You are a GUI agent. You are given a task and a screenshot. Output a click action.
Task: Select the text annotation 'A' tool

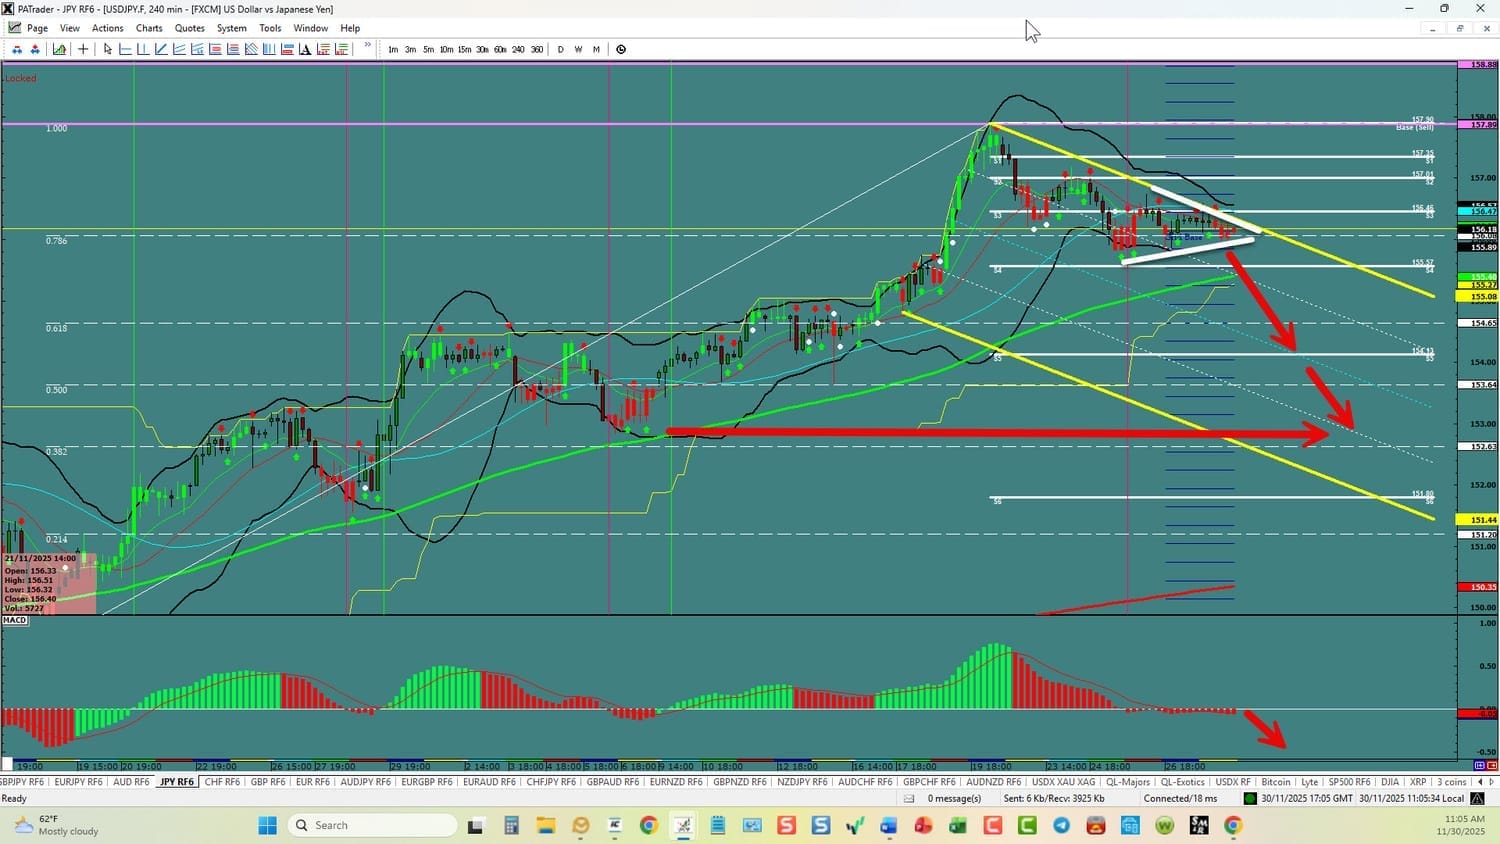point(305,49)
